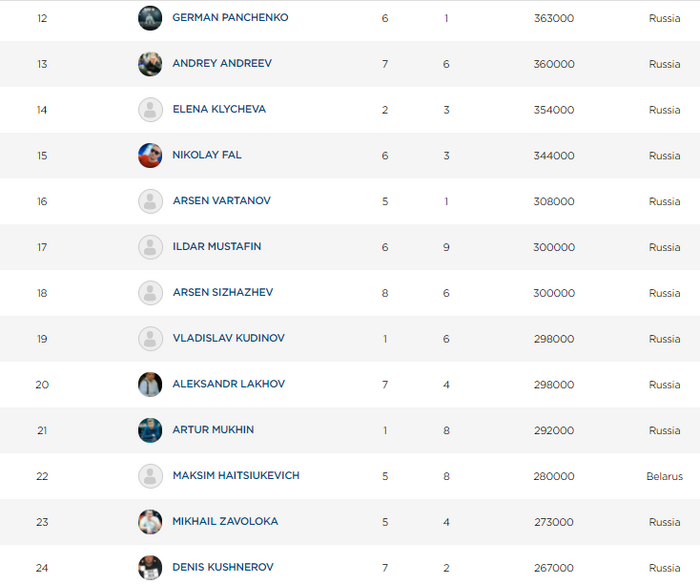Image resolution: width=700 pixels, height=584 pixels.
Task: Click Andrey Andreev's profile photo
Action: [150, 64]
